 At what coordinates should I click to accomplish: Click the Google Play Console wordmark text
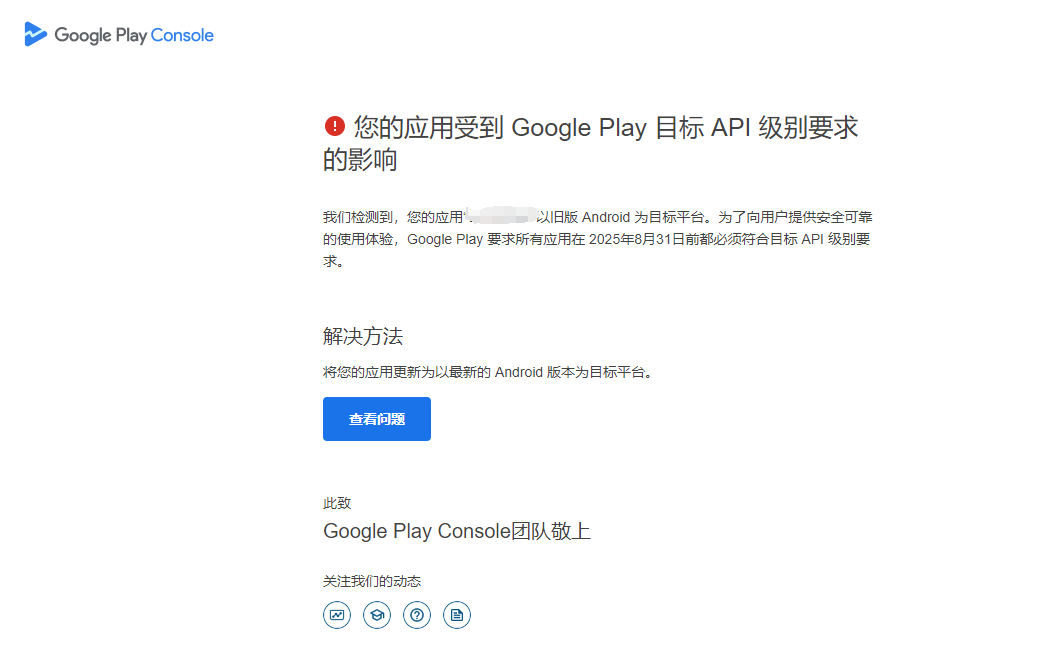click(134, 36)
